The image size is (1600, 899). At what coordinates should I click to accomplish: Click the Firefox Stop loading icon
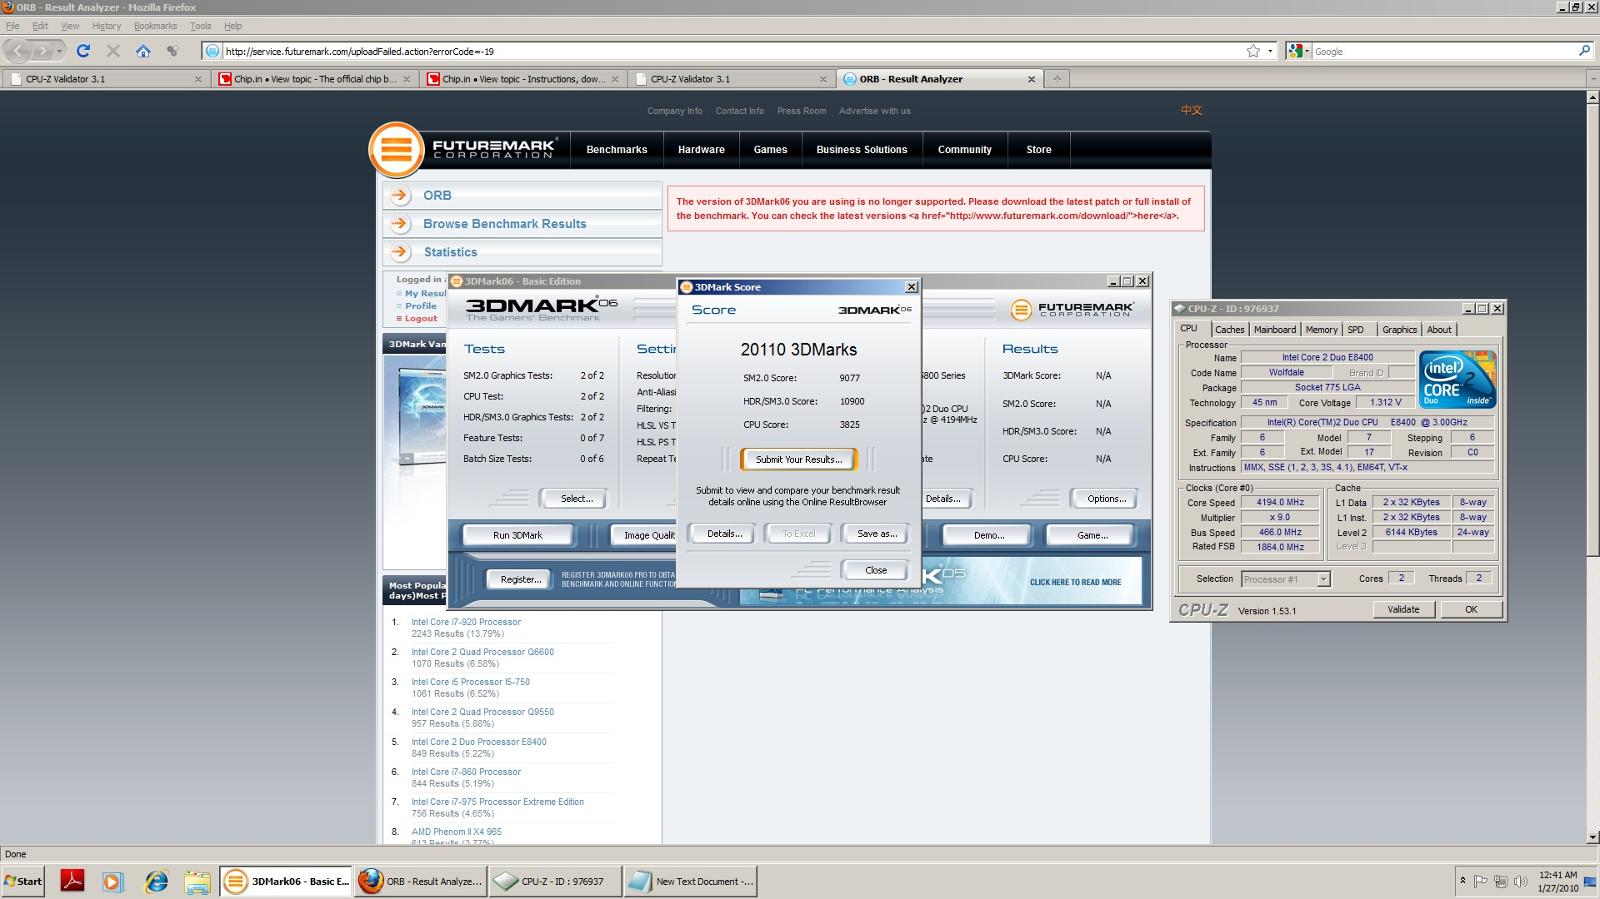pos(113,51)
